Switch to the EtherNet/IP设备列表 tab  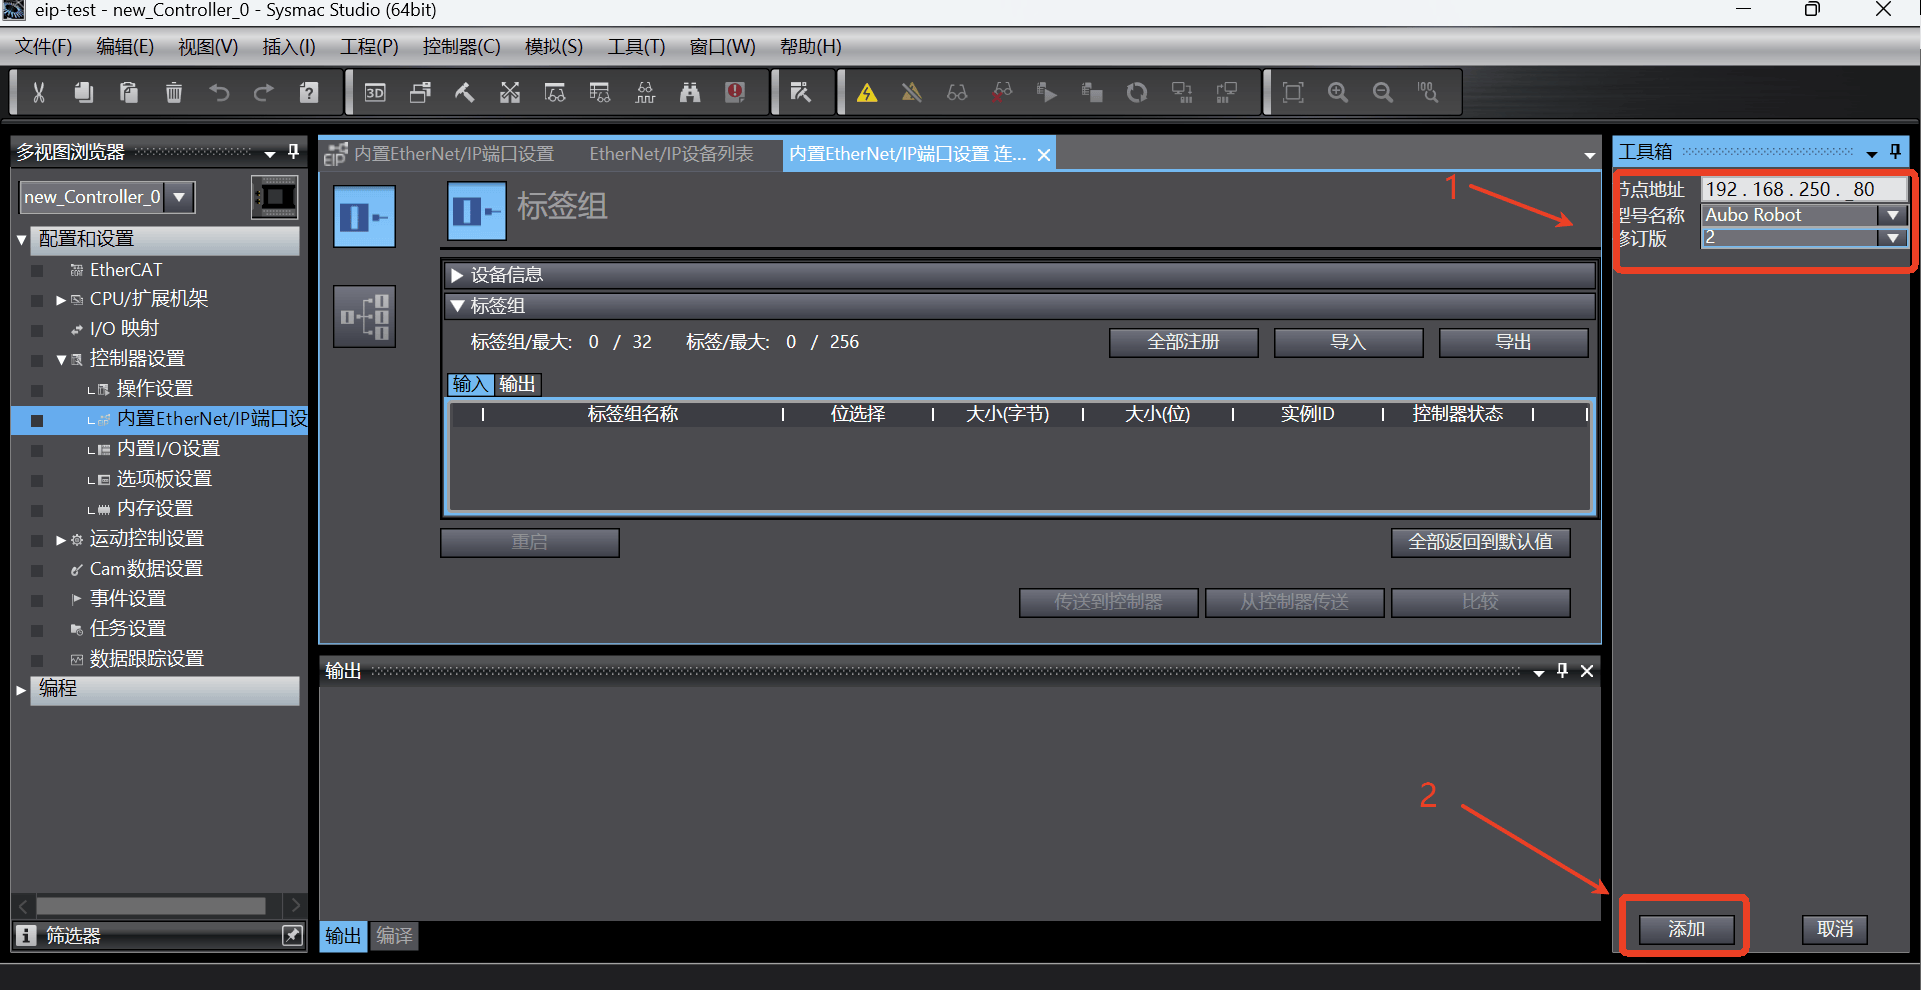coord(672,154)
